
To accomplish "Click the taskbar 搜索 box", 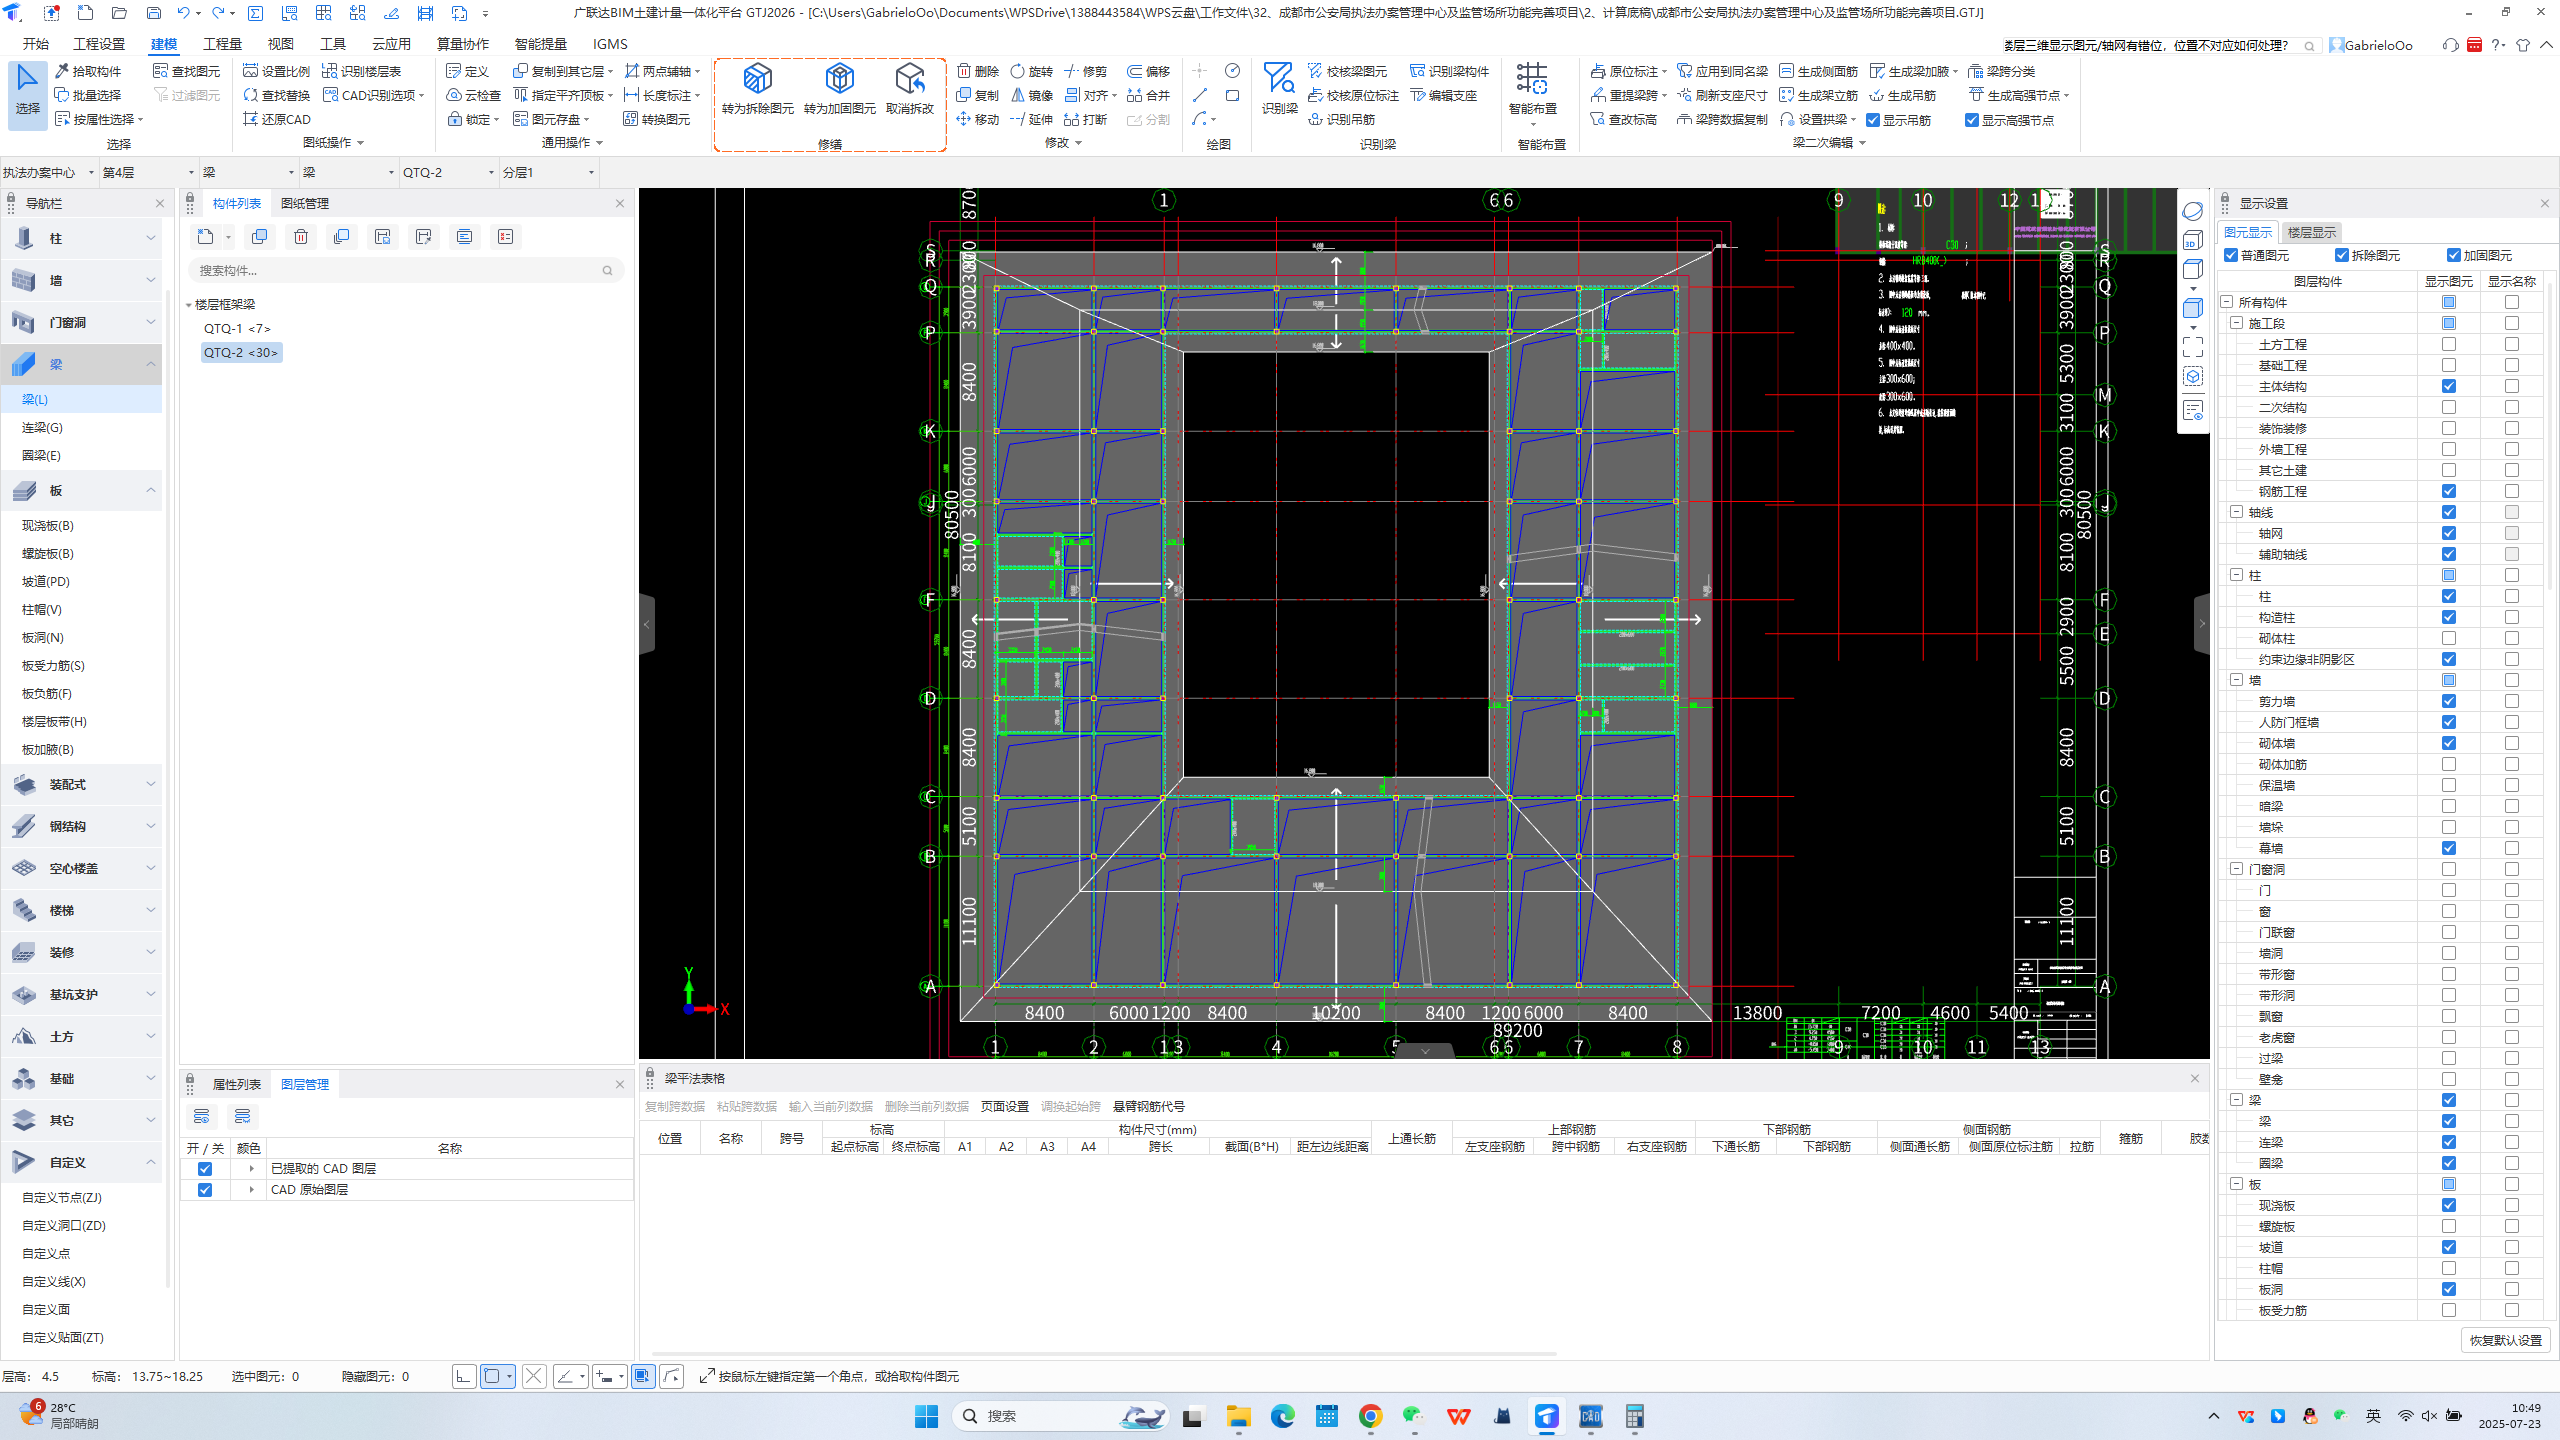I will point(1060,1416).
